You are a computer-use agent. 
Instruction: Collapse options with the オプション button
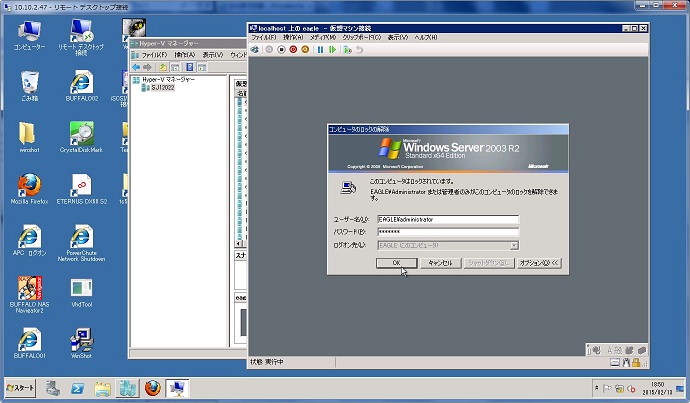(x=539, y=263)
